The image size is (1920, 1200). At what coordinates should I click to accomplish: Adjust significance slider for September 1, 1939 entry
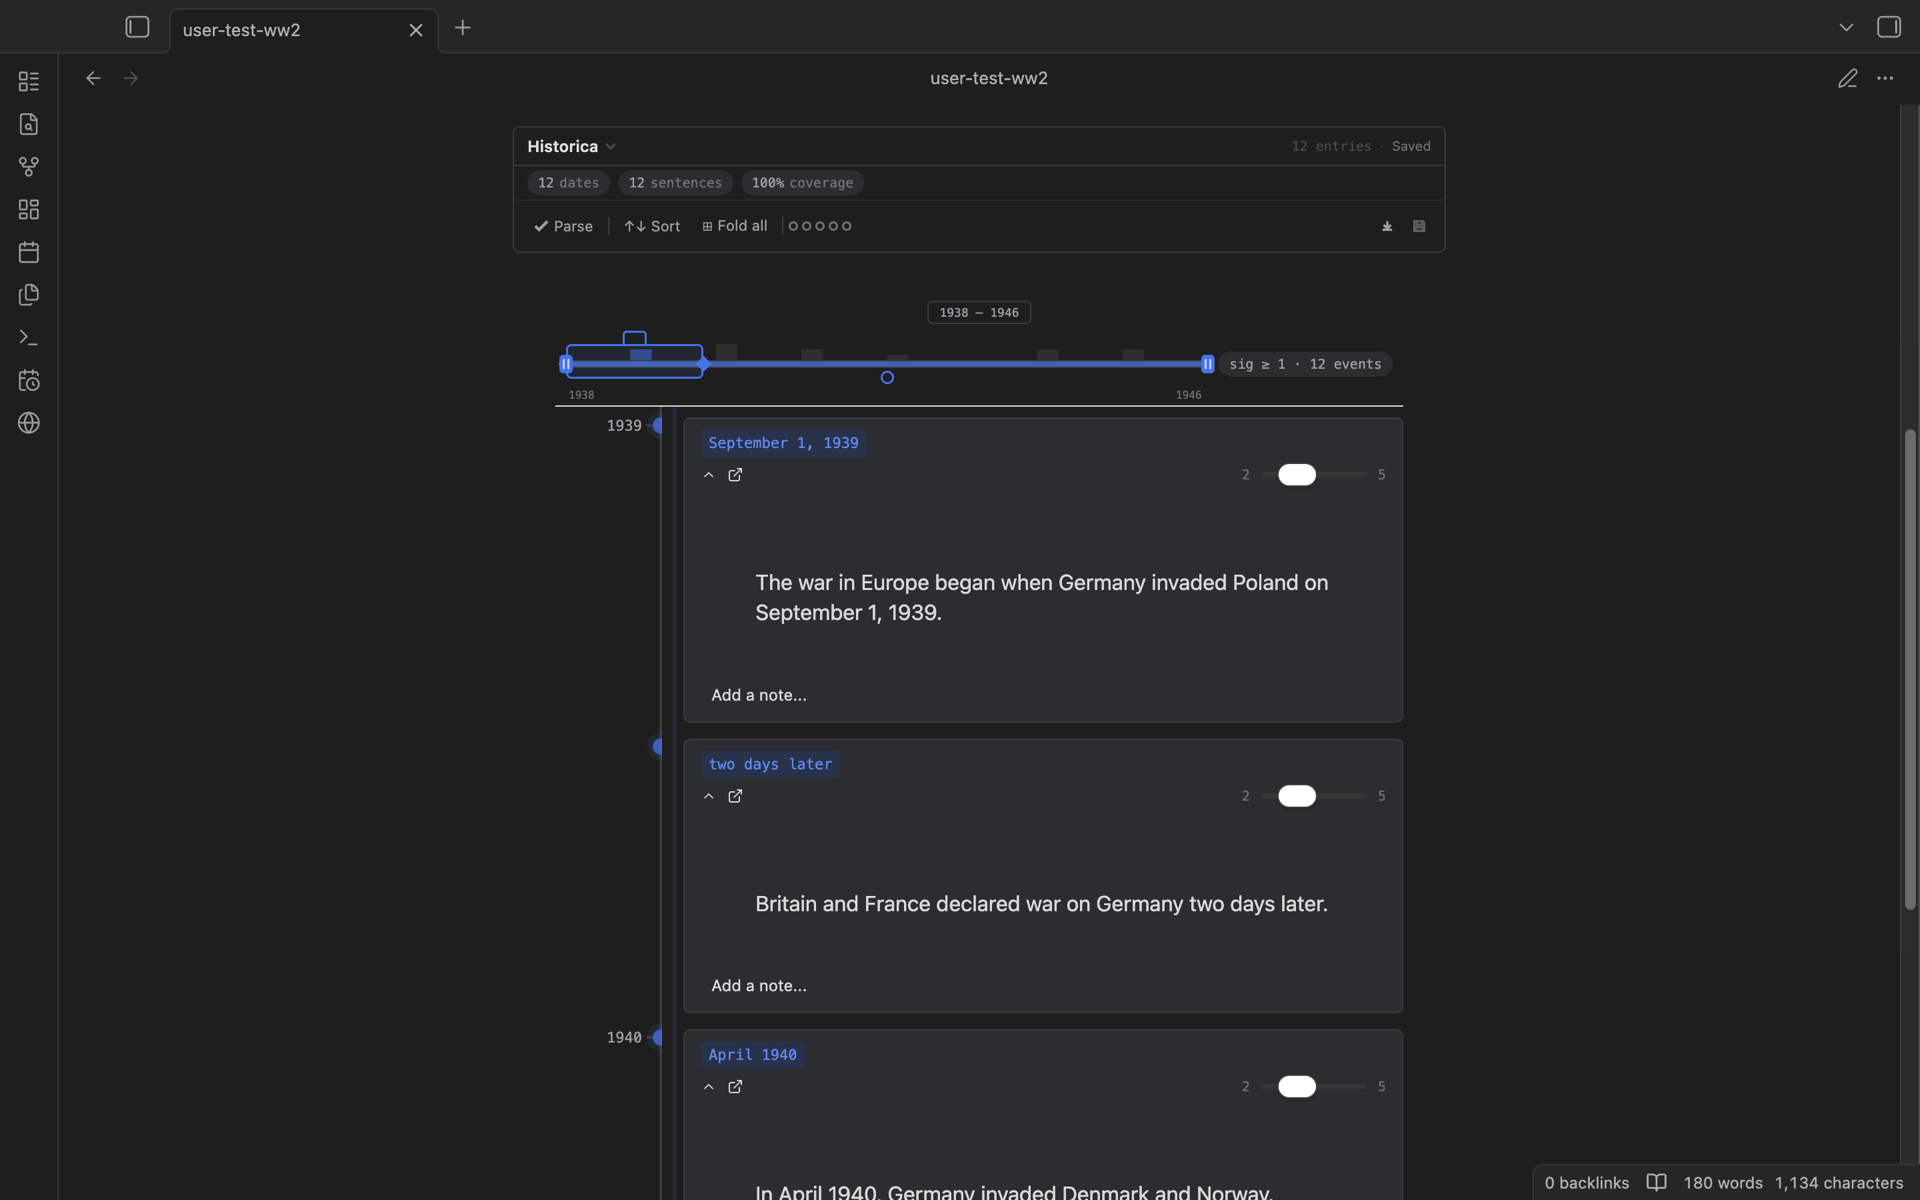1297,475
